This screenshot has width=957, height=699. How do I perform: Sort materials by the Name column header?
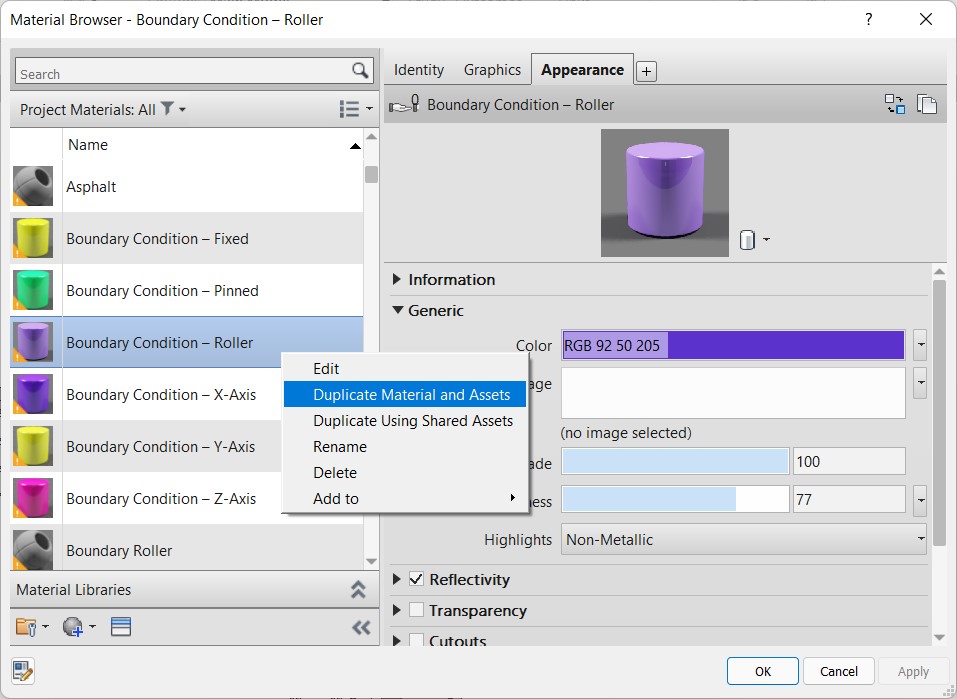[212, 145]
